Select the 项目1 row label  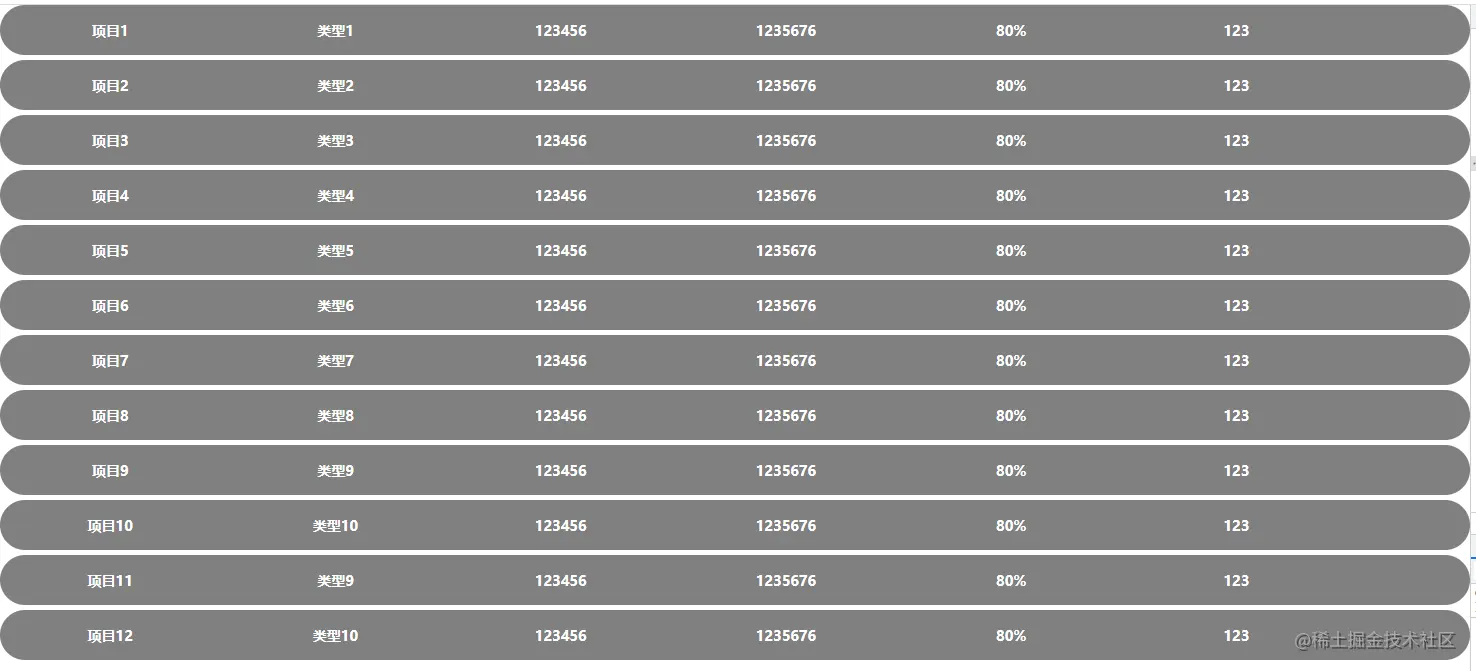110,31
